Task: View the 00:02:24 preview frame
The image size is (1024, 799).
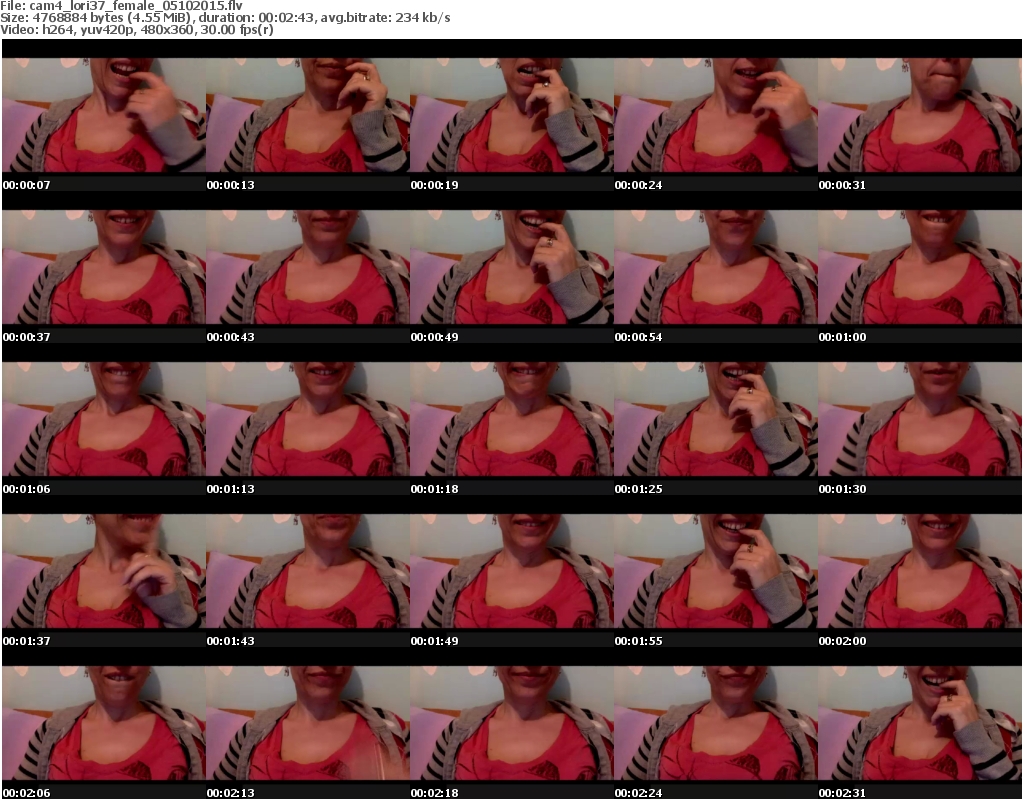Action: click(x=716, y=723)
